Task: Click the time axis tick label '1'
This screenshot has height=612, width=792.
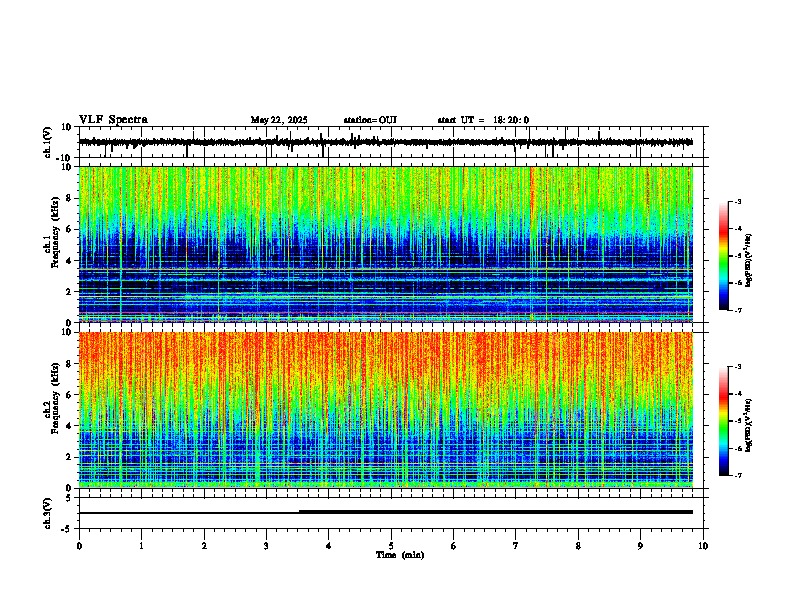Action: point(141,546)
